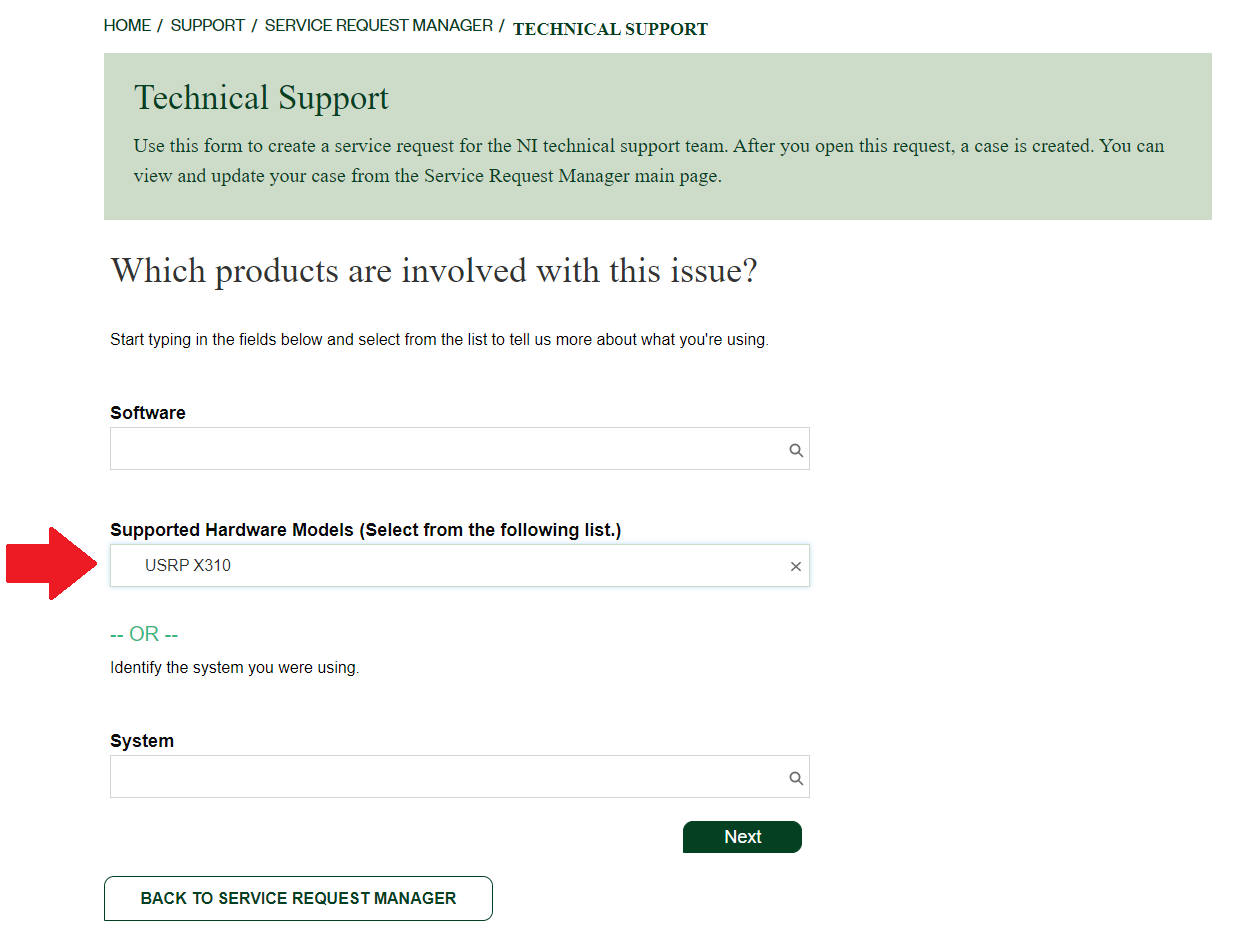Click the System field label
The height and width of the screenshot is (938, 1246).
pyautogui.click(x=142, y=741)
